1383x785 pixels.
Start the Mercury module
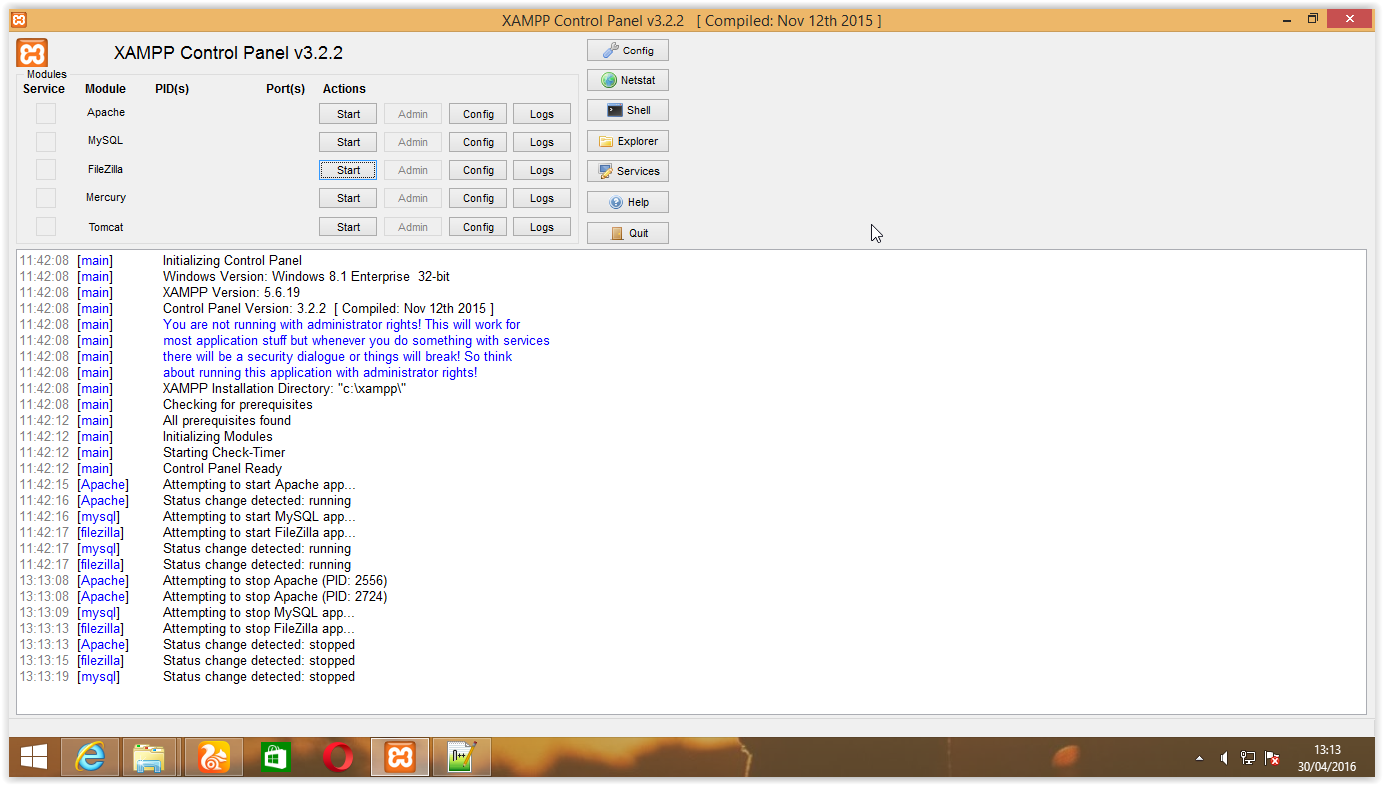tap(348, 198)
